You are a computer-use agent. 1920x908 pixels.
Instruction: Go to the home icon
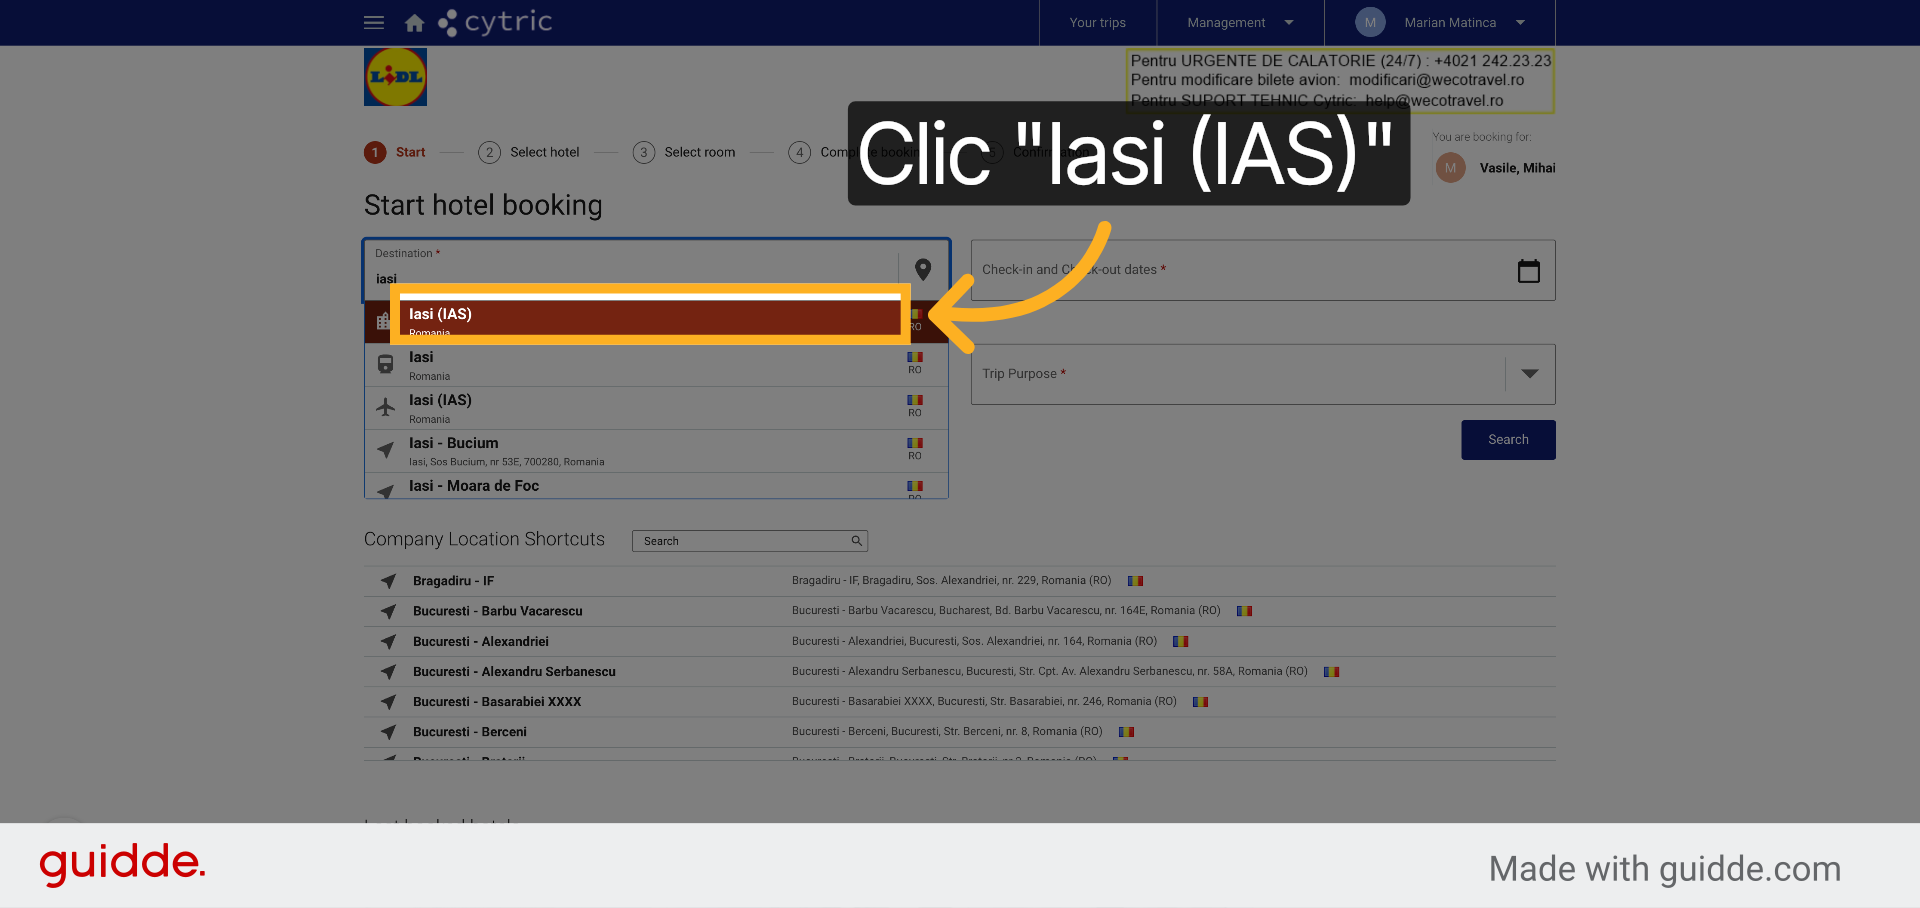pos(414,22)
